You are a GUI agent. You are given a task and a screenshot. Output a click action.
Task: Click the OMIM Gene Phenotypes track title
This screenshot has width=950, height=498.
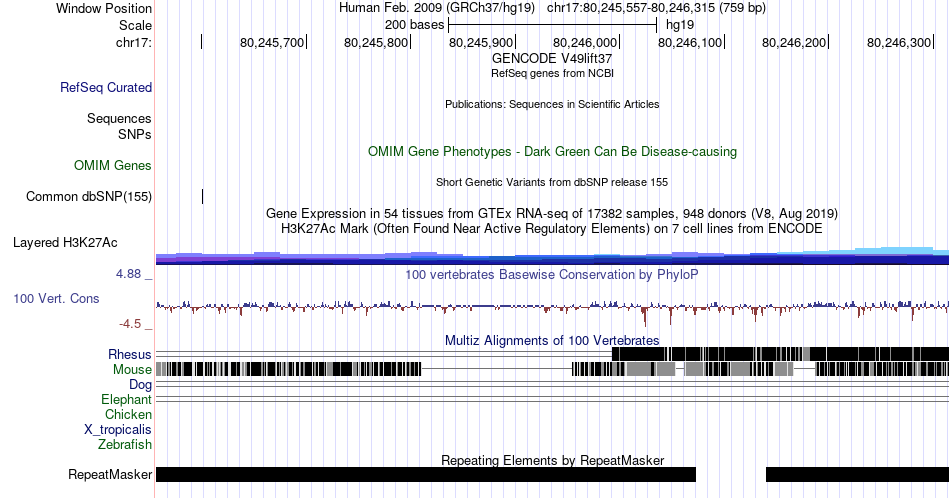pos(552,151)
